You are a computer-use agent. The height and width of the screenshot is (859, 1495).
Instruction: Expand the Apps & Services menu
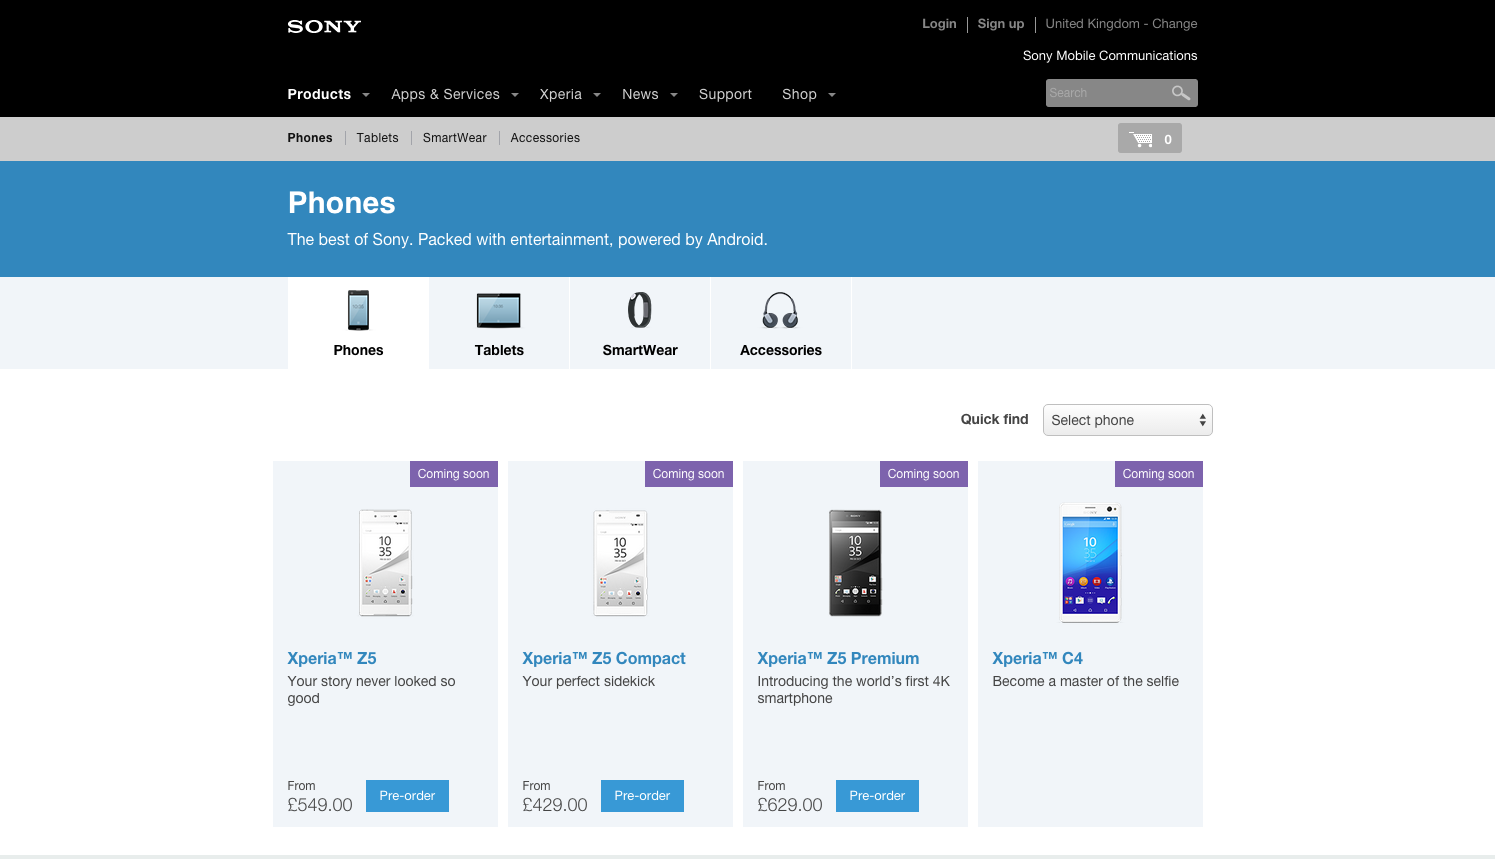tap(454, 94)
